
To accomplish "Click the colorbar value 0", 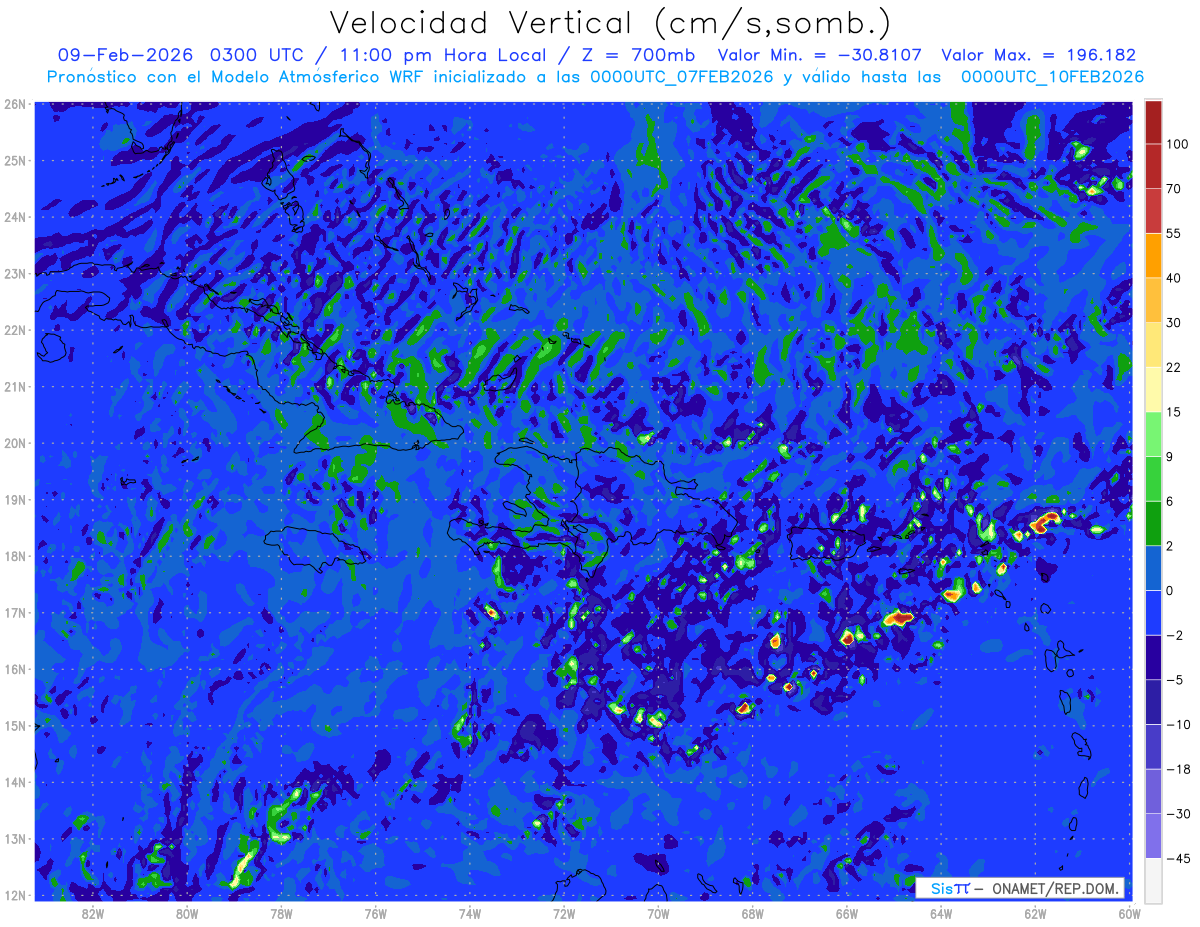I will [x=1171, y=591].
